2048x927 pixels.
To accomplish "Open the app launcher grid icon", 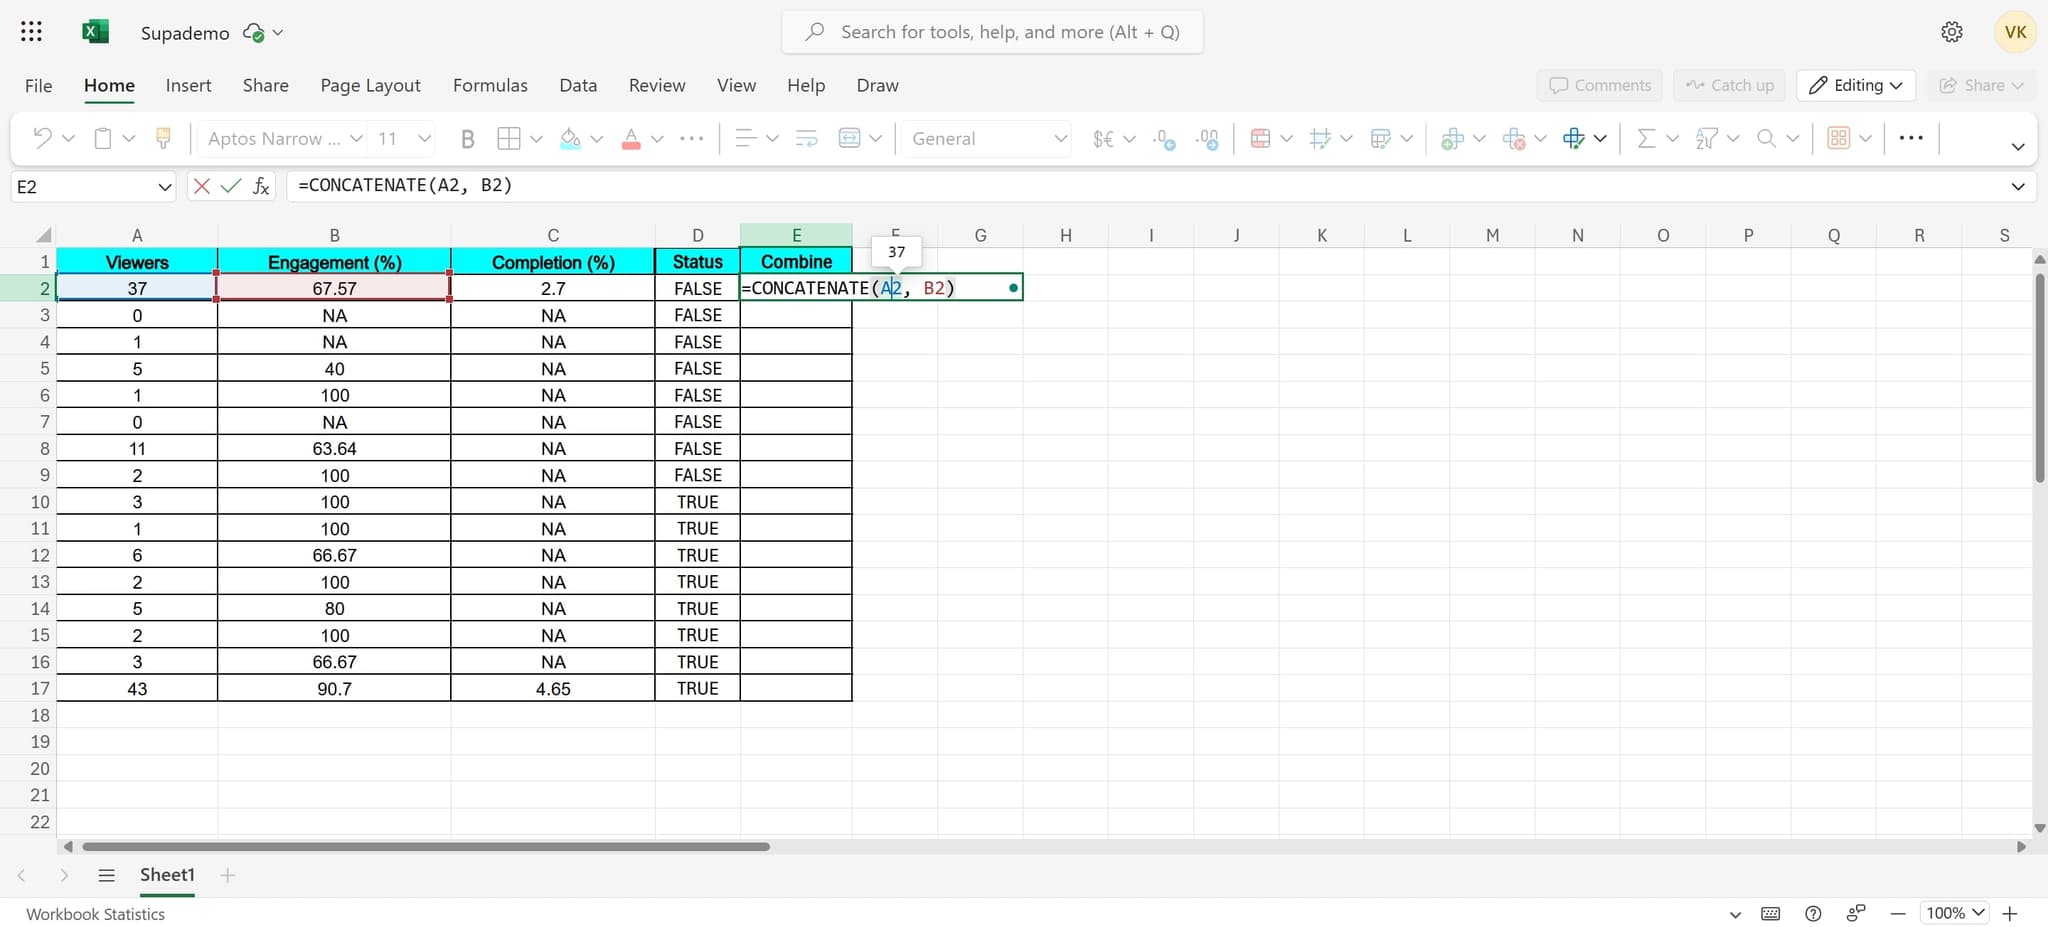I will 31,32.
